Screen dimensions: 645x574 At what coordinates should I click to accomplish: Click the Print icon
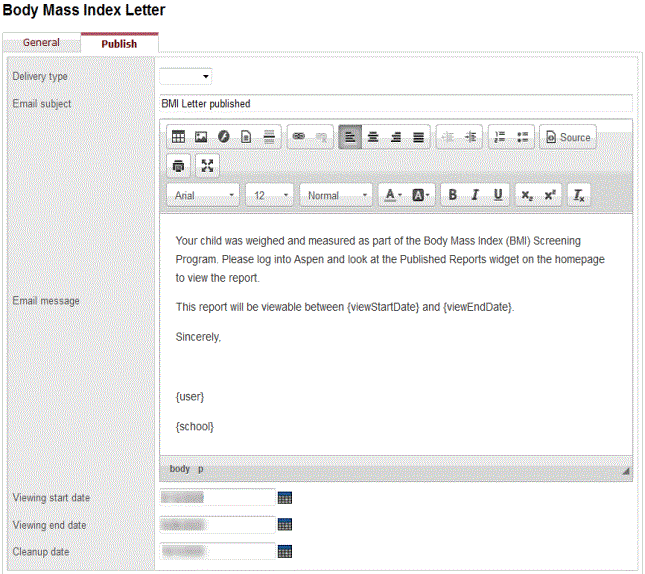point(178,166)
